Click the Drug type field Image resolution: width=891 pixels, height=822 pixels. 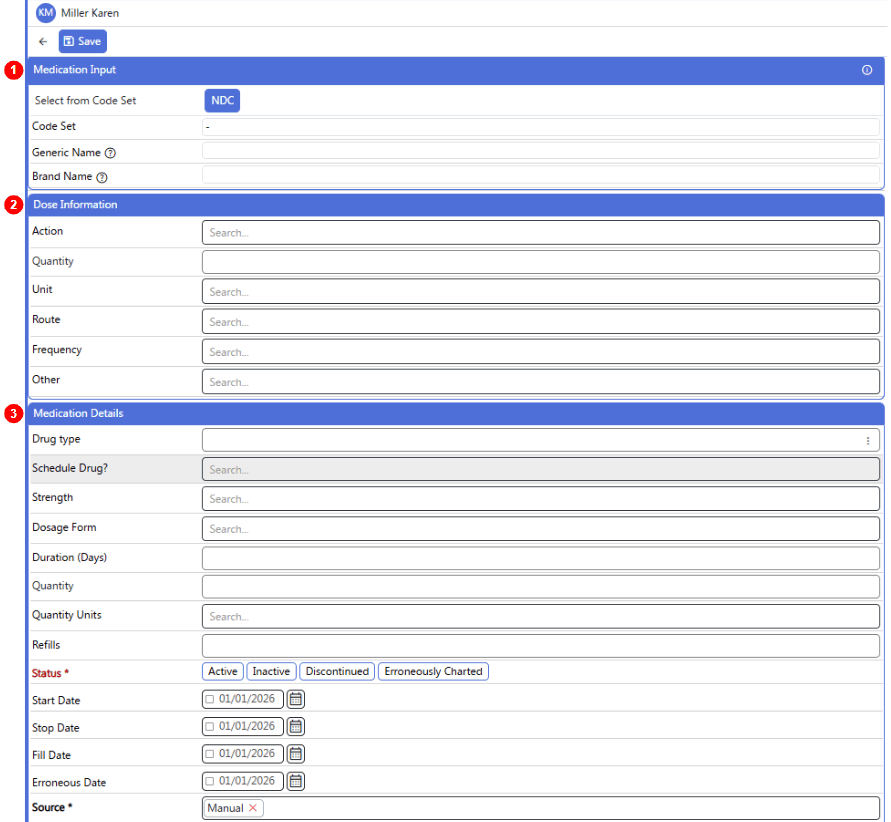541,440
